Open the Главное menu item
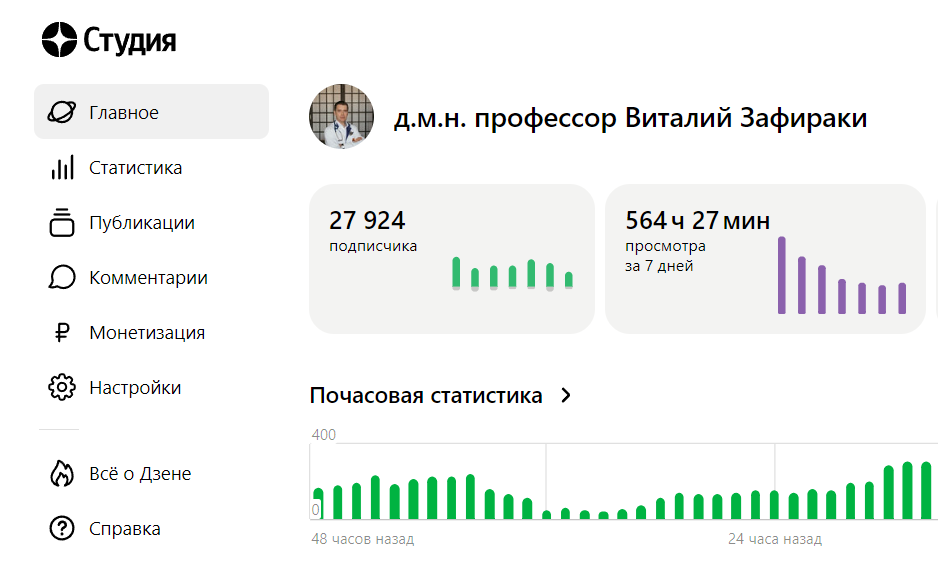This screenshot has height=569, width=938. point(151,112)
